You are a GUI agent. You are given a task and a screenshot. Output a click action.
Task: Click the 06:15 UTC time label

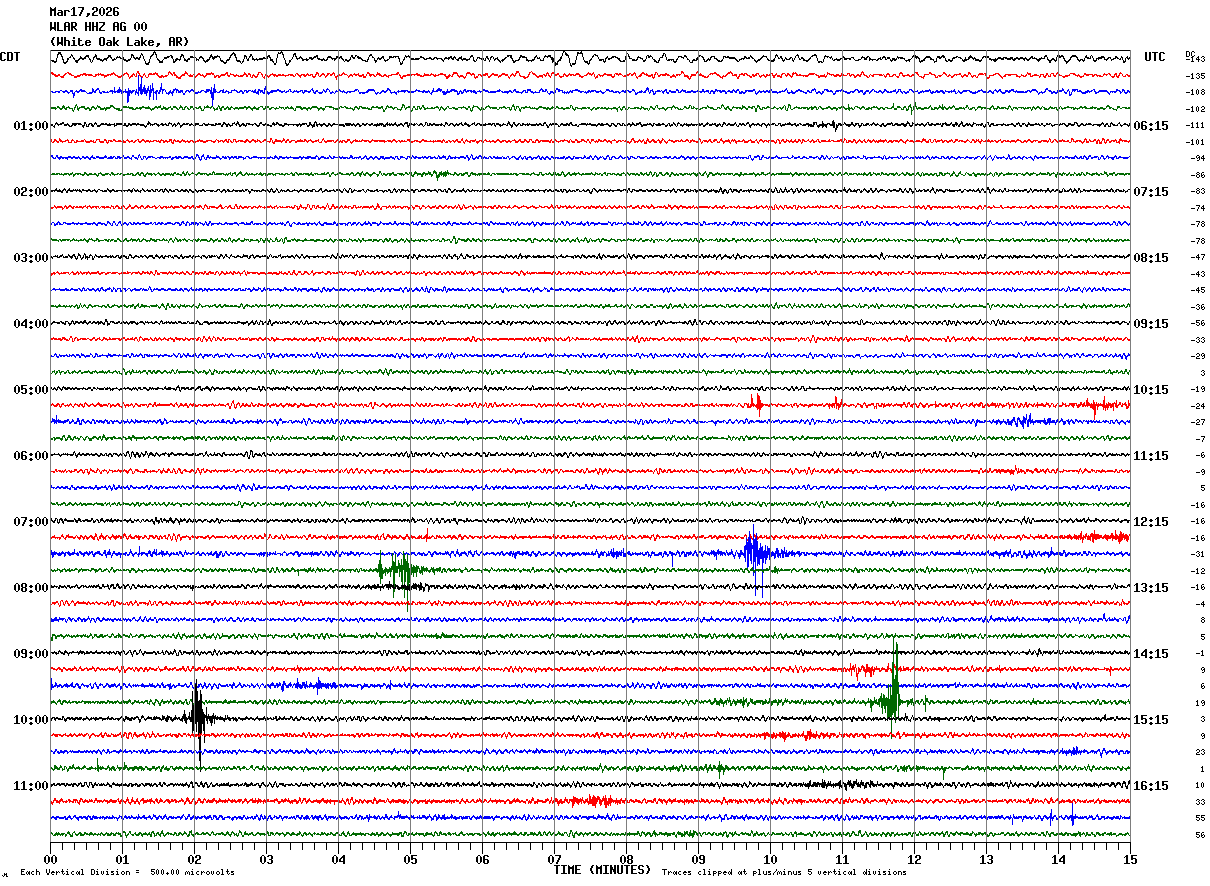(1151, 126)
